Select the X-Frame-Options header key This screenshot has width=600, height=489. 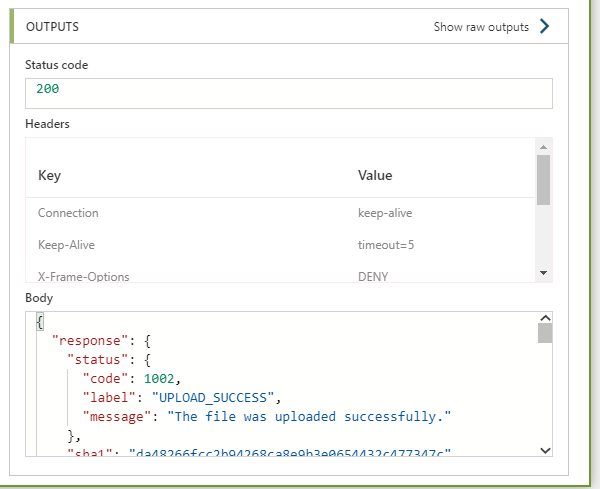[84, 276]
